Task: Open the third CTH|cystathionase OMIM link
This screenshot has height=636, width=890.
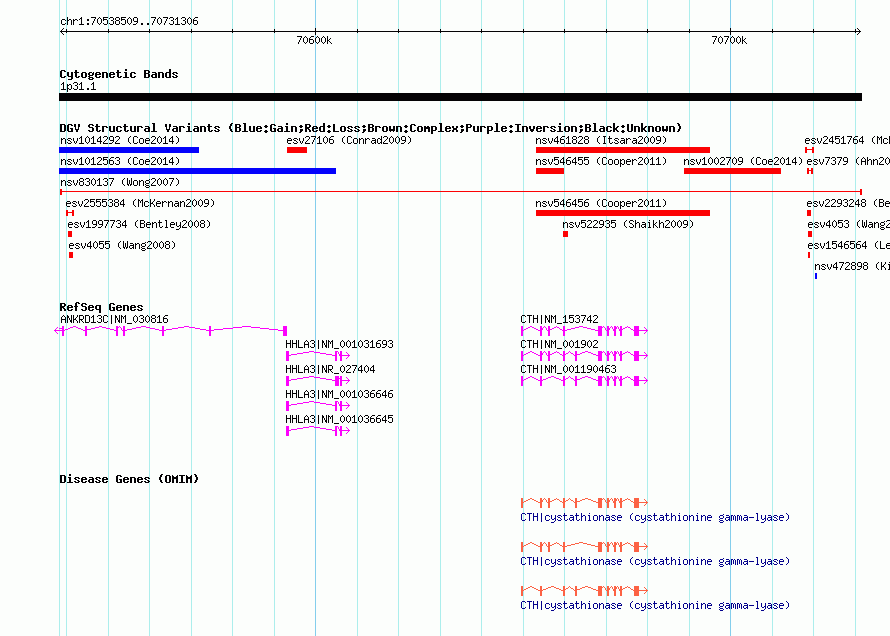Action: point(655,605)
